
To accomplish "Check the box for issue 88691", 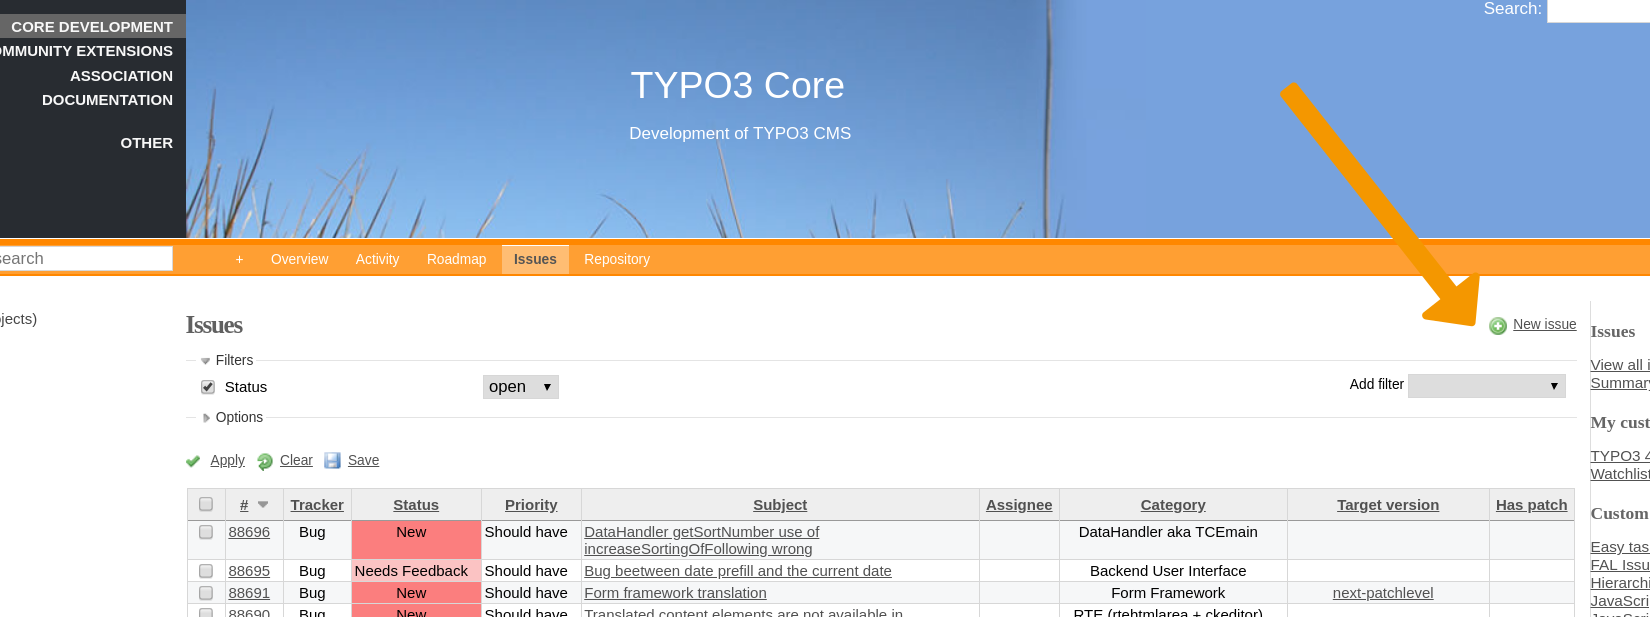I will coord(206,593).
